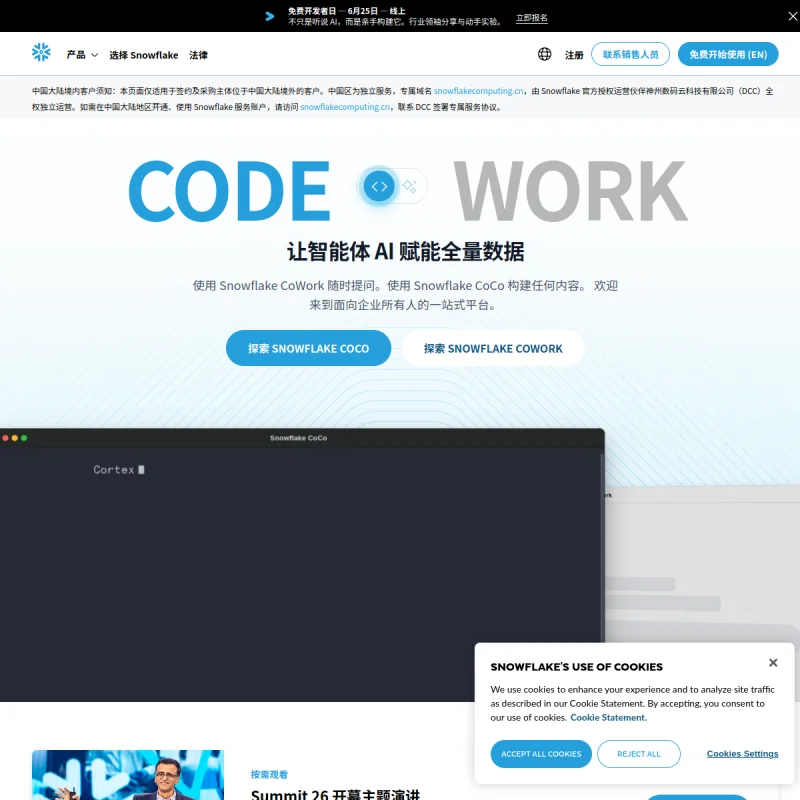Click the yellow dot in CoCo terminal
The width and height of the screenshot is (800, 800).
pyautogui.click(x=14, y=438)
